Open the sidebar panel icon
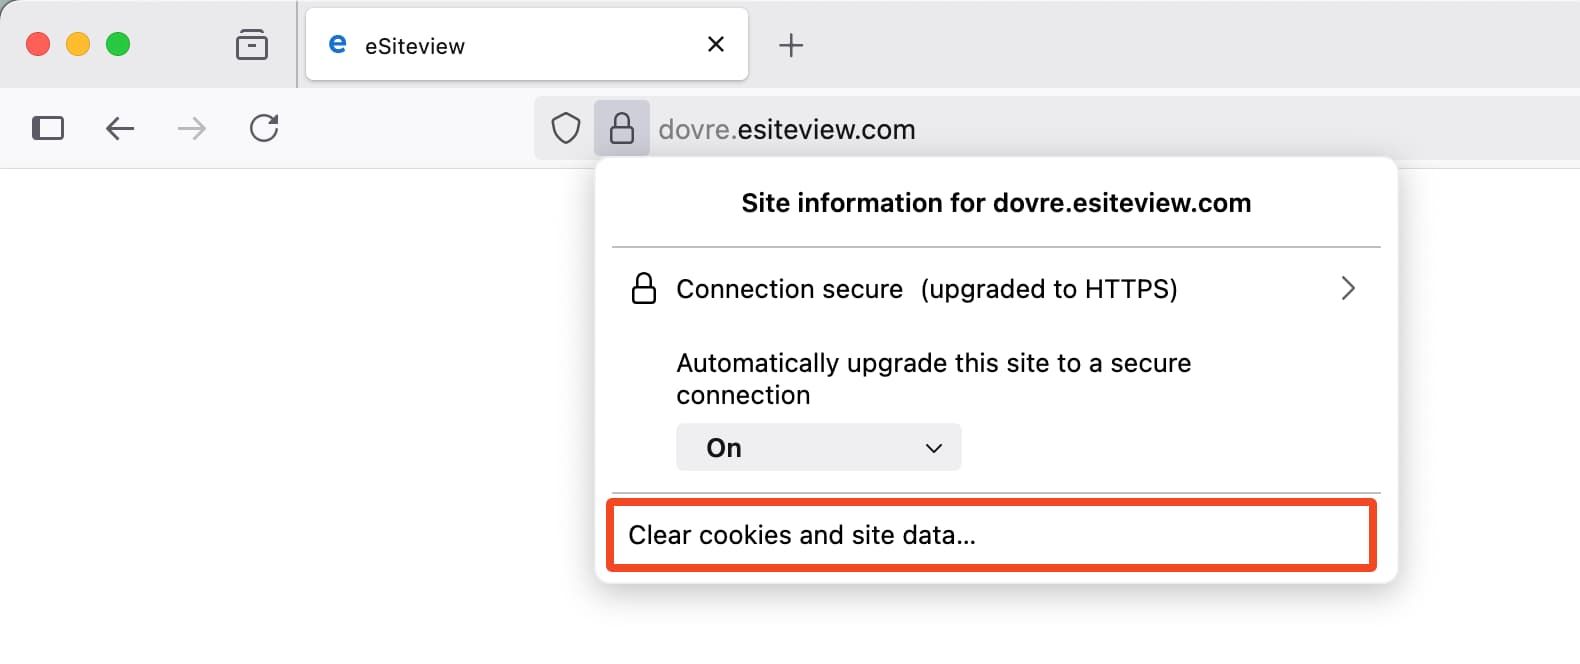 (47, 128)
